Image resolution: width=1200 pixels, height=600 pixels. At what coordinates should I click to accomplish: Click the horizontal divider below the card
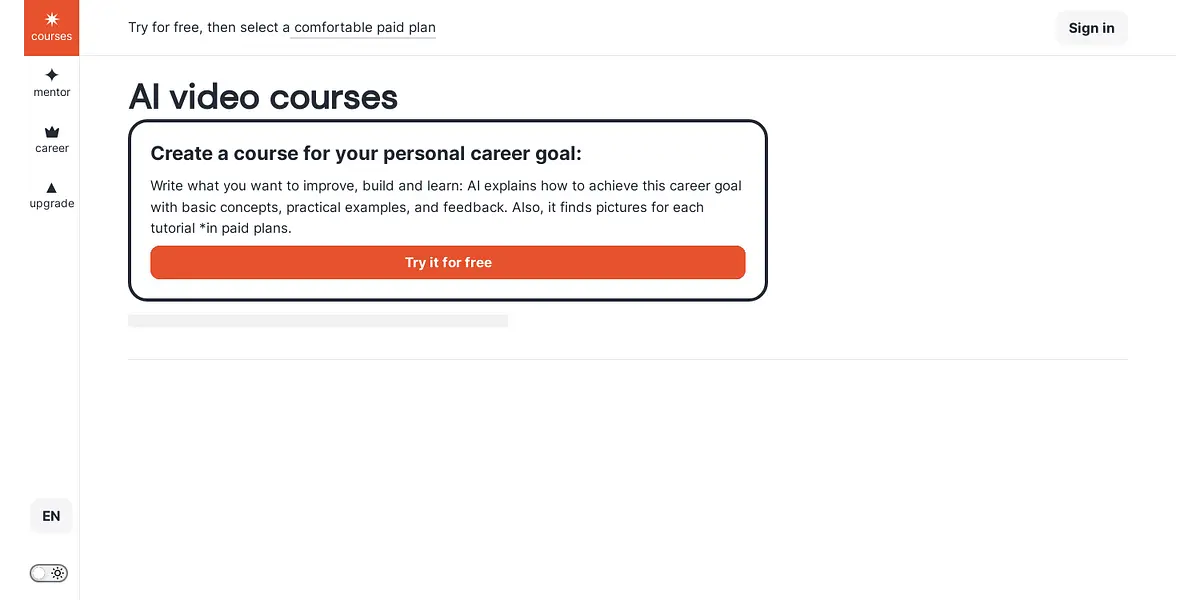[628, 359]
